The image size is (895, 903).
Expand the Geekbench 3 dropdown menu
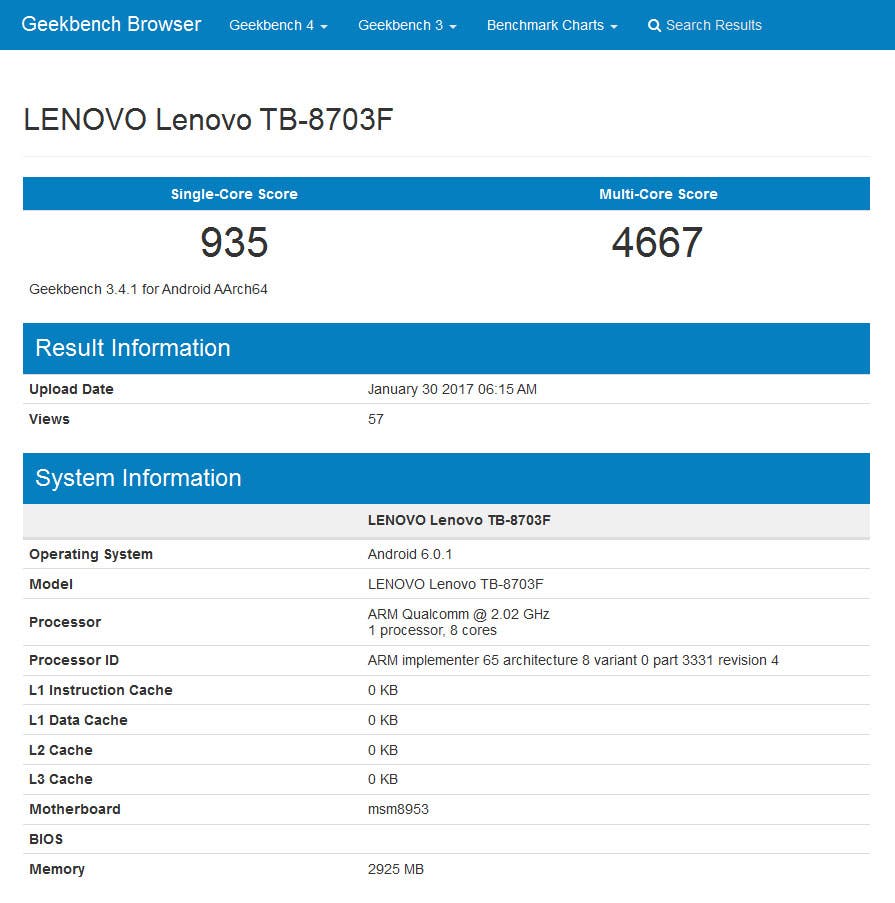pos(407,25)
